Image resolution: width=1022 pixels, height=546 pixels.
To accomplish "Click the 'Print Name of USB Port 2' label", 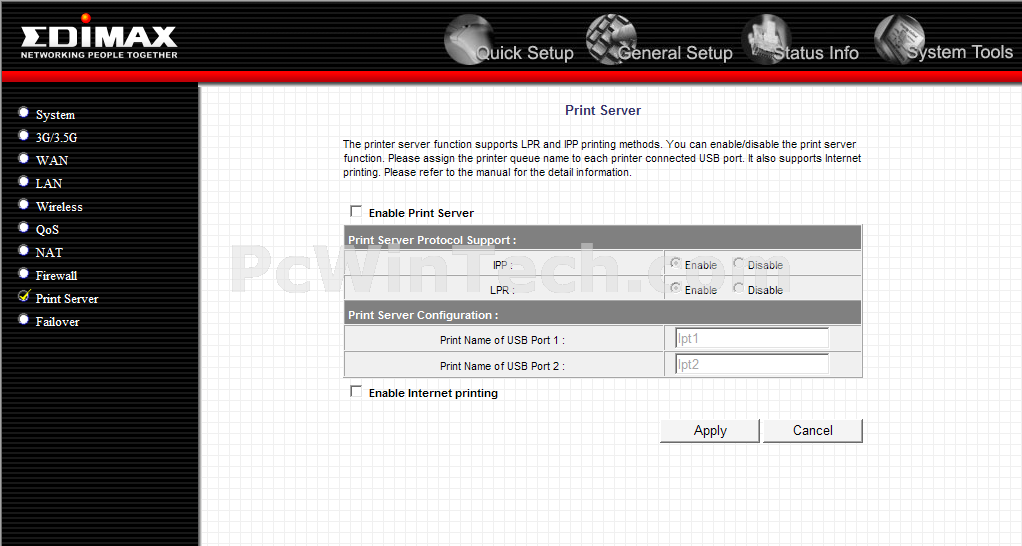I will [502, 366].
